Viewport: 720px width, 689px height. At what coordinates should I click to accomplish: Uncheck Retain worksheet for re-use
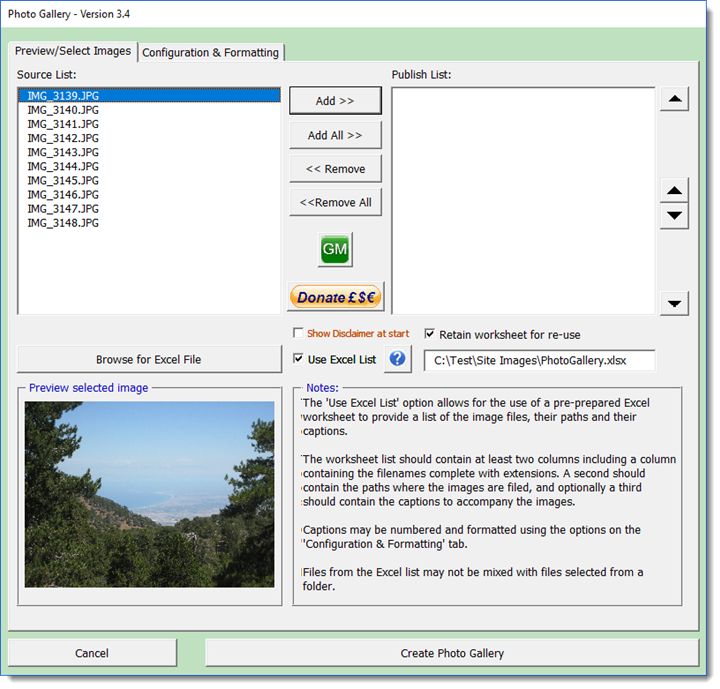(x=430, y=334)
